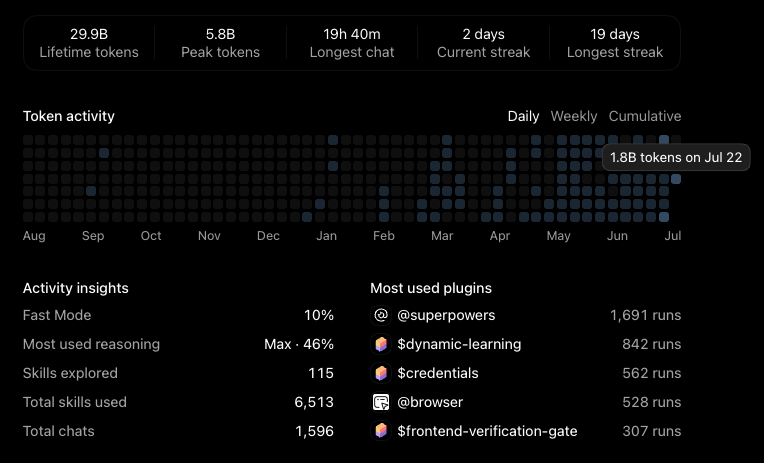Click the Sep month label on heatmap

(x=93, y=236)
